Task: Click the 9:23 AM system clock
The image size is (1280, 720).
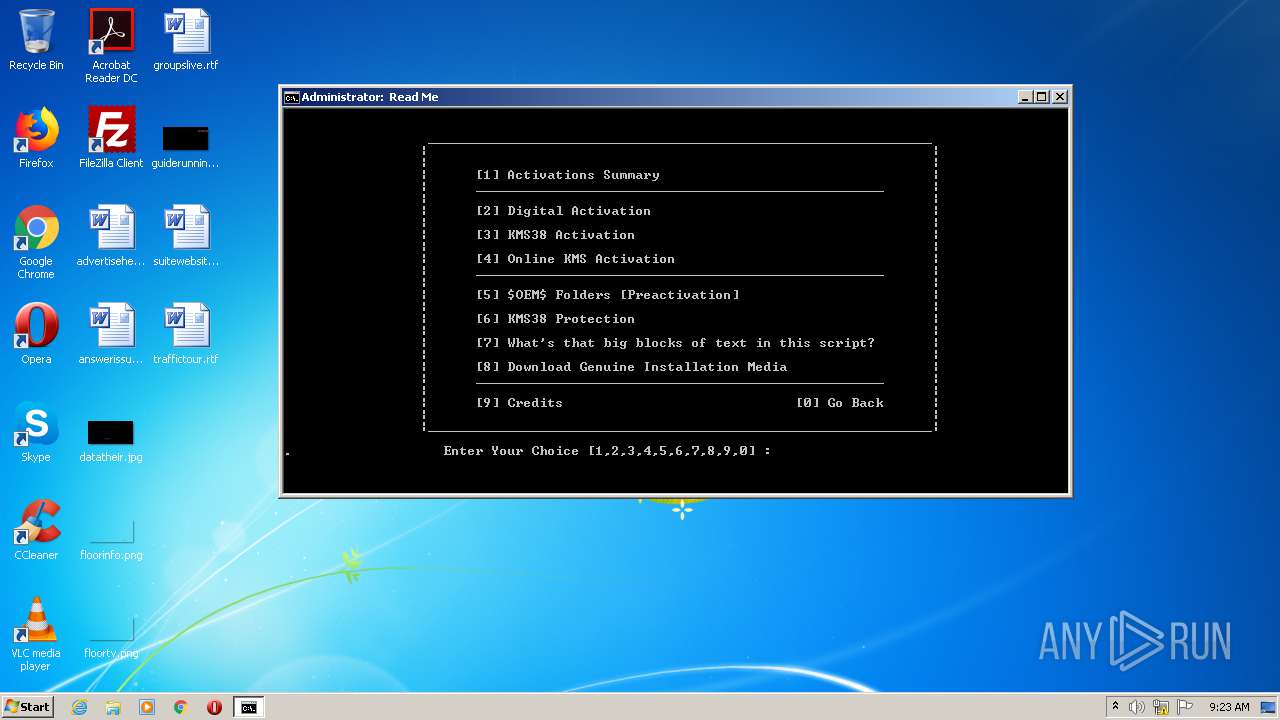Action: click(1229, 707)
